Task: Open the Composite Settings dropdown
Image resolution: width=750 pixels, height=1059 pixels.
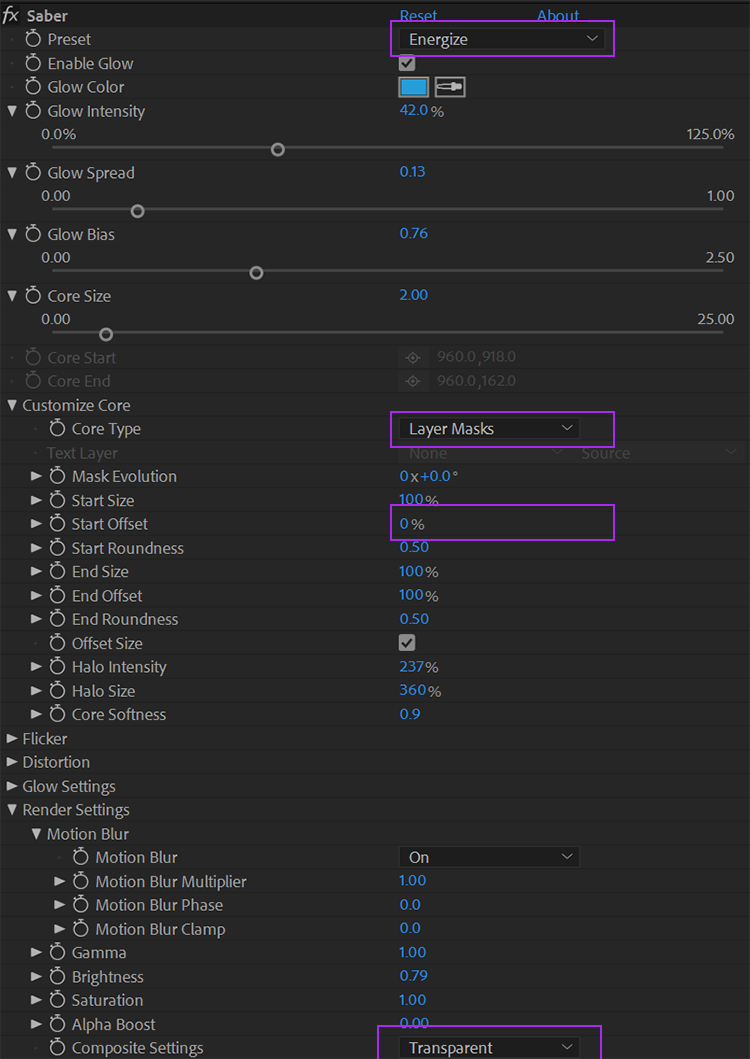Action: click(489, 1048)
